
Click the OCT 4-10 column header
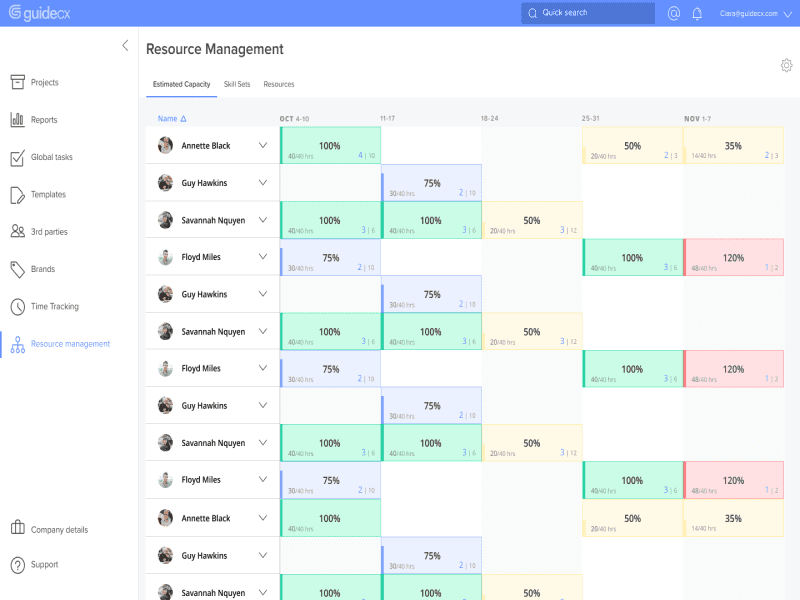pyautogui.click(x=294, y=119)
